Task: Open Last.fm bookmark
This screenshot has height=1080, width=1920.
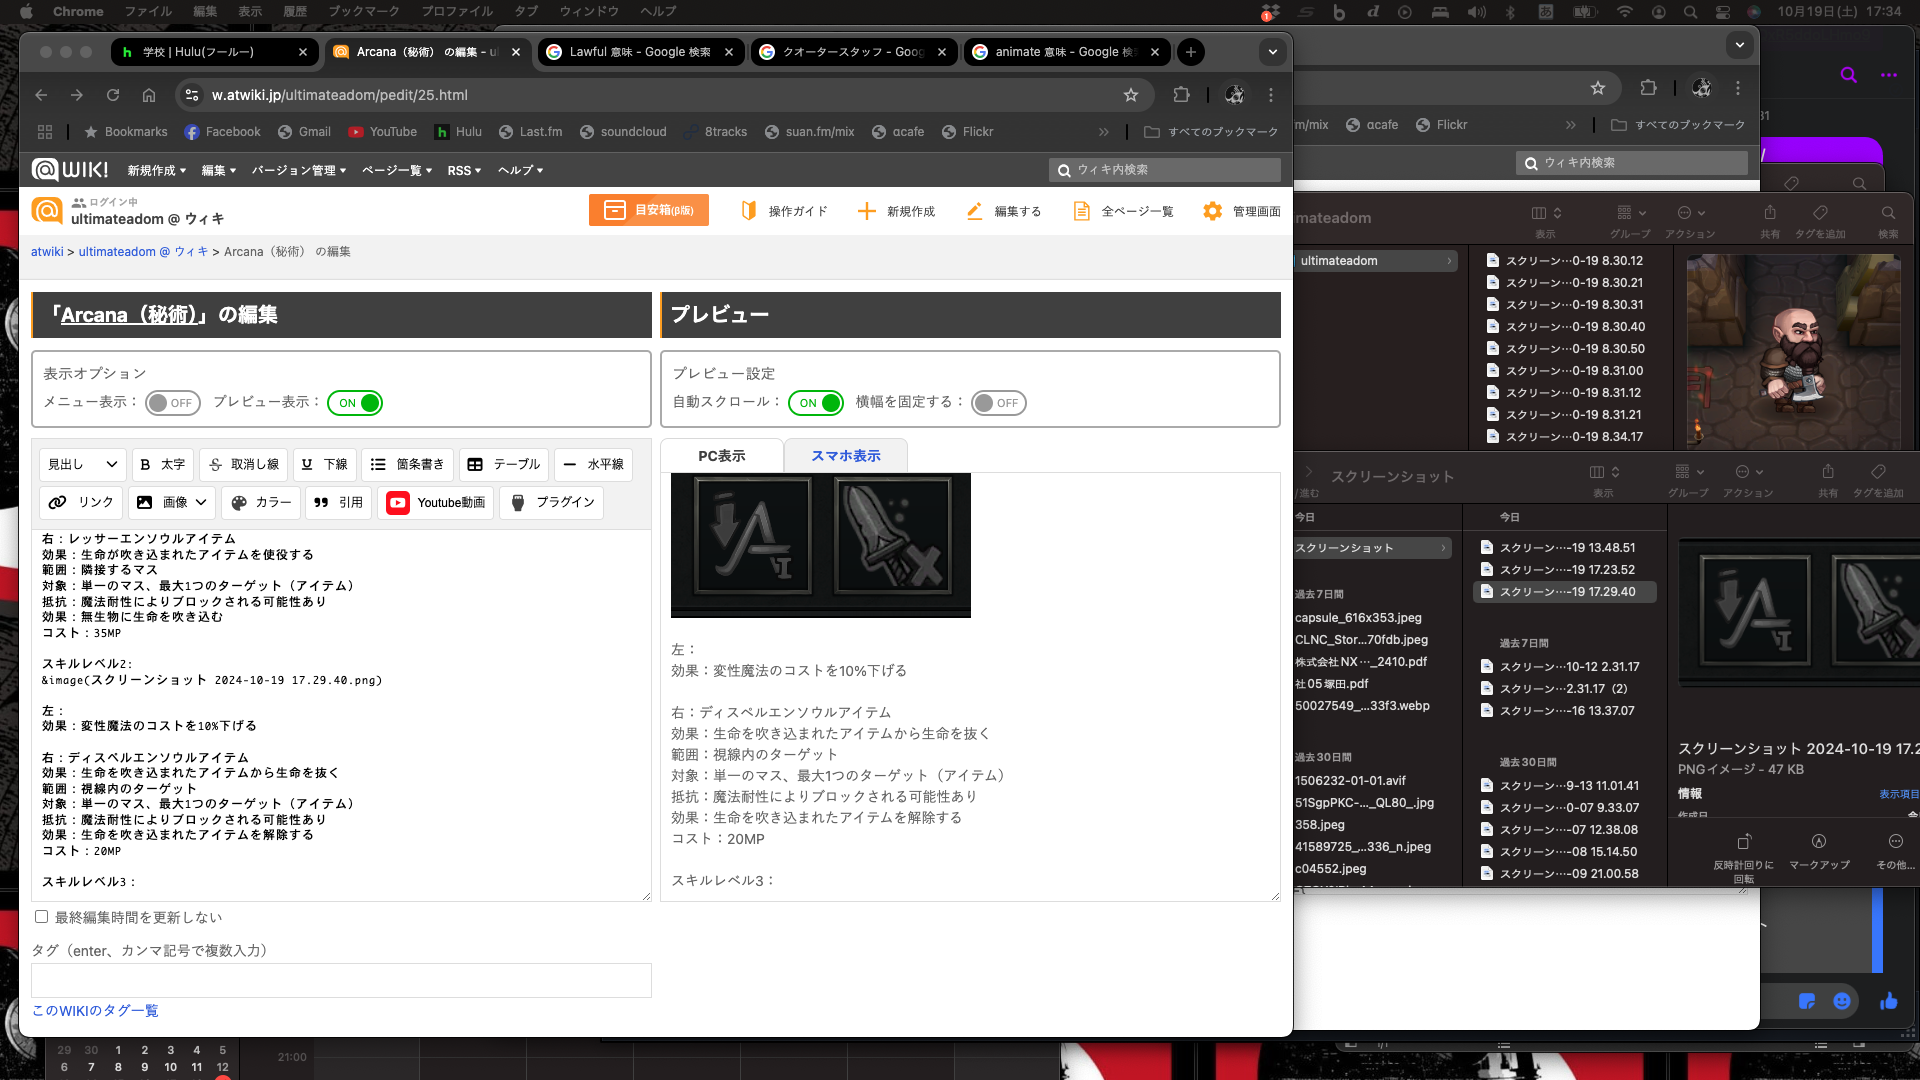Action: (x=530, y=132)
